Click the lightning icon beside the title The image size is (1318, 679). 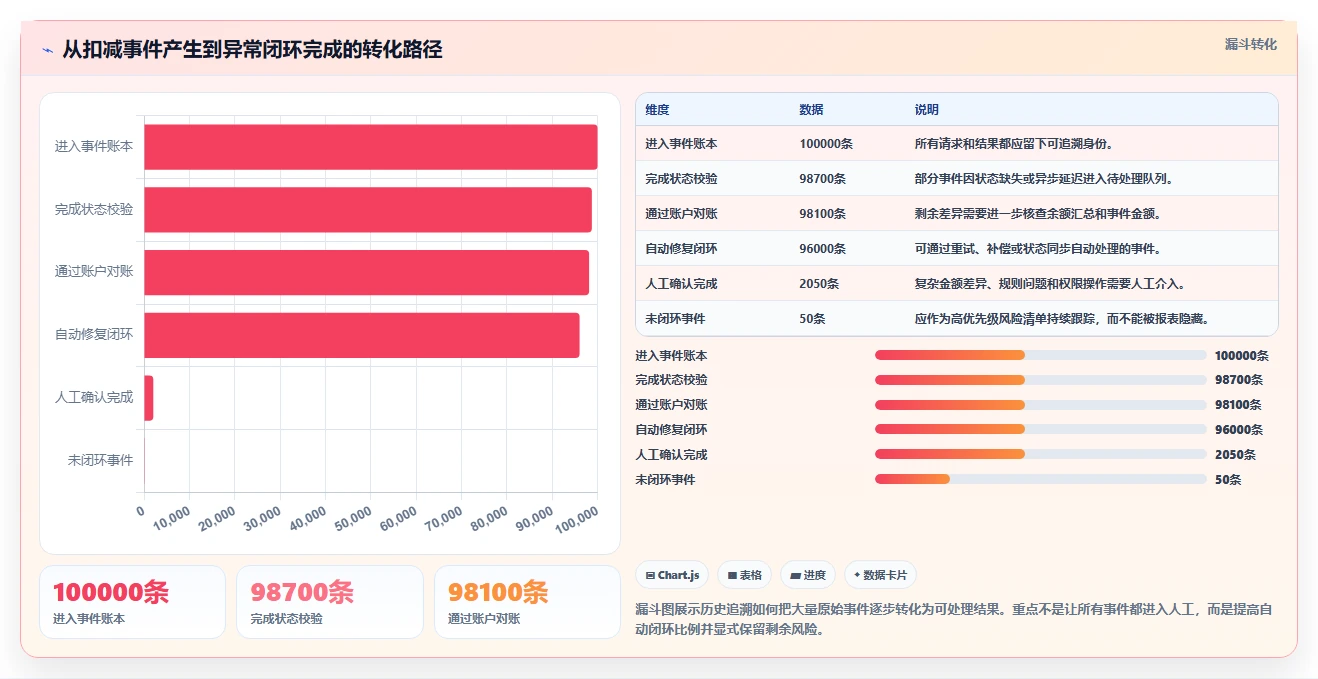[47, 50]
